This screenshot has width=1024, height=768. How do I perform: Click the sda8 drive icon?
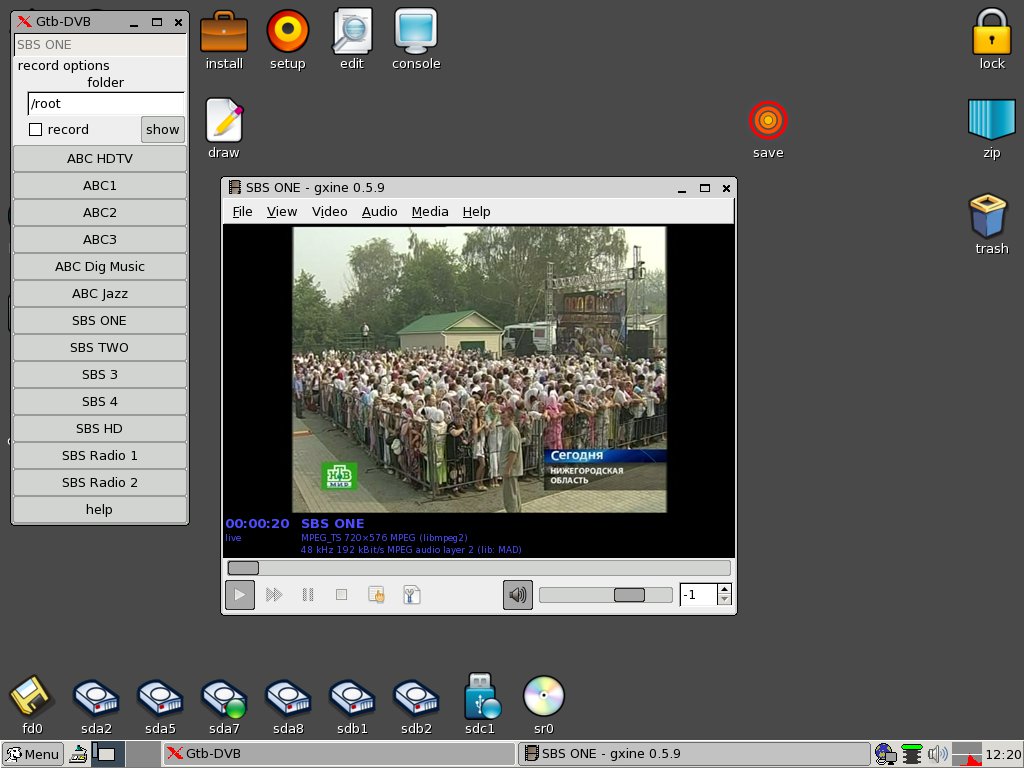point(288,705)
